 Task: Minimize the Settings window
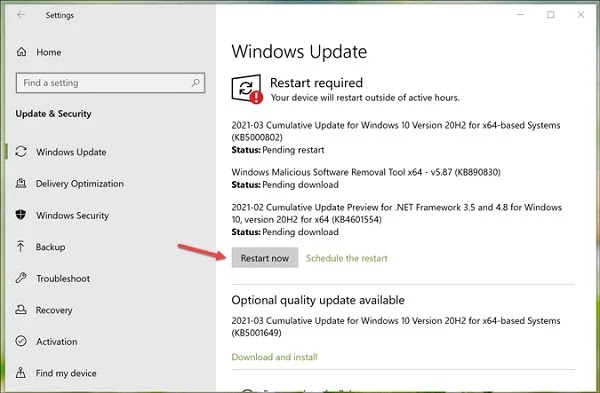pos(520,15)
